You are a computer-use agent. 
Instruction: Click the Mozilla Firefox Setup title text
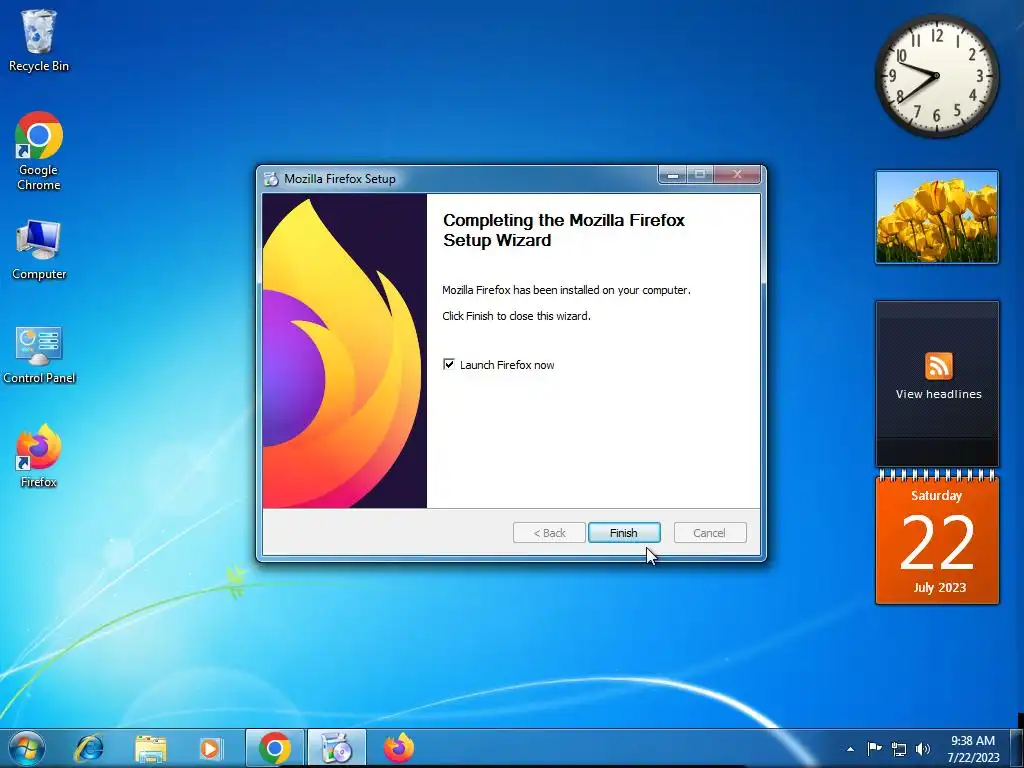coord(340,178)
